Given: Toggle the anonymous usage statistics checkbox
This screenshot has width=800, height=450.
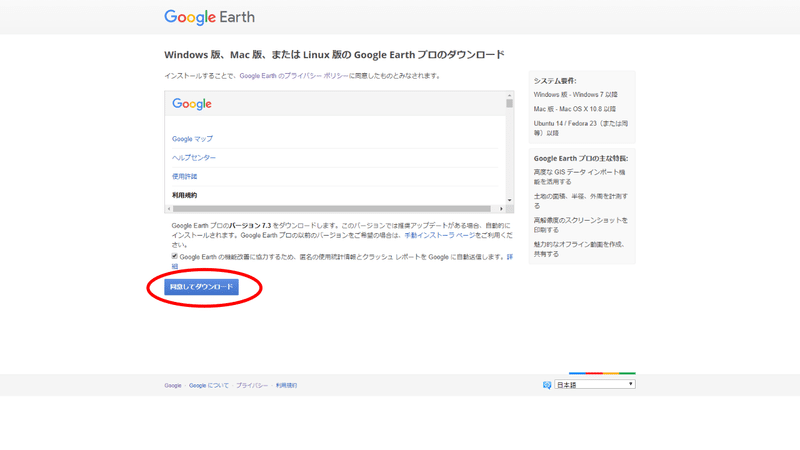Looking at the screenshot, I should (x=174, y=256).
